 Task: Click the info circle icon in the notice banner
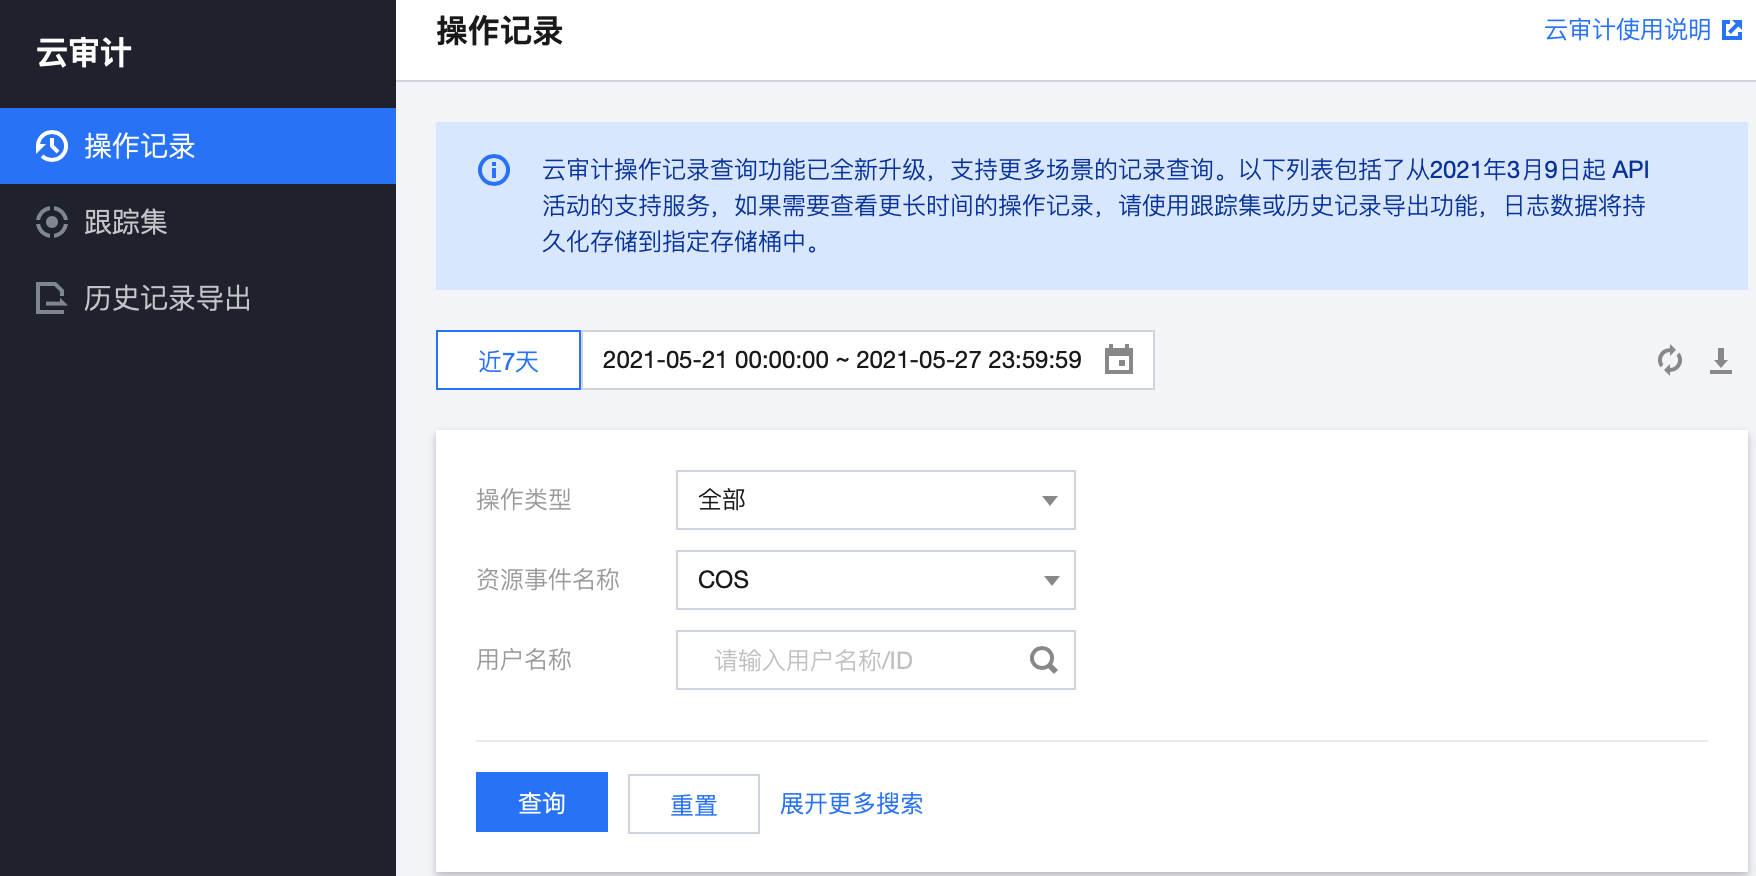pyautogui.click(x=494, y=170)
